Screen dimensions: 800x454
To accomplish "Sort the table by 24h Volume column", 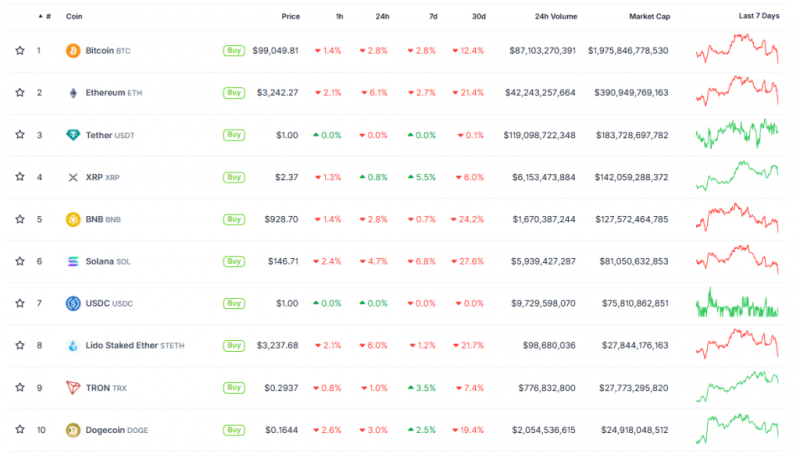I will pos(556,16).
